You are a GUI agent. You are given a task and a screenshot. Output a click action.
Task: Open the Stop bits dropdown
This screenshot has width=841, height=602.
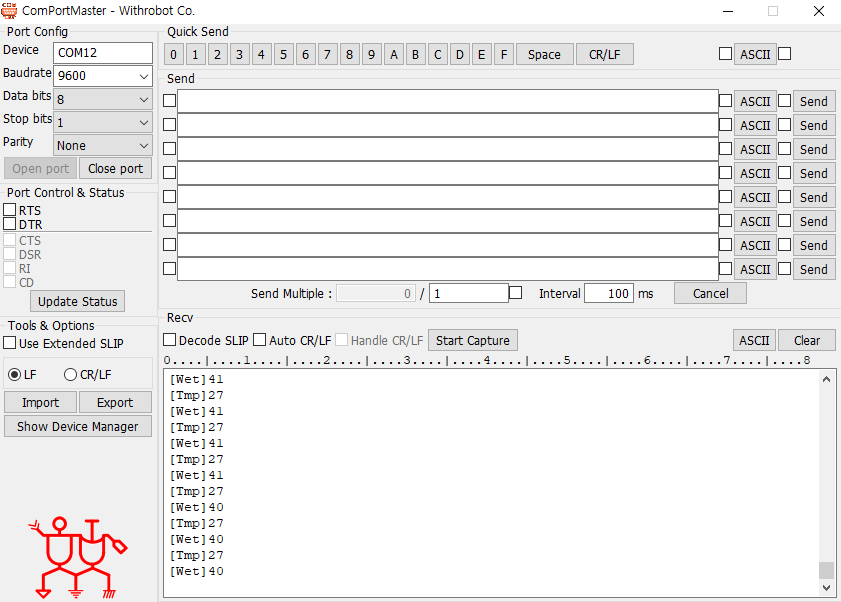click(103, 122)
